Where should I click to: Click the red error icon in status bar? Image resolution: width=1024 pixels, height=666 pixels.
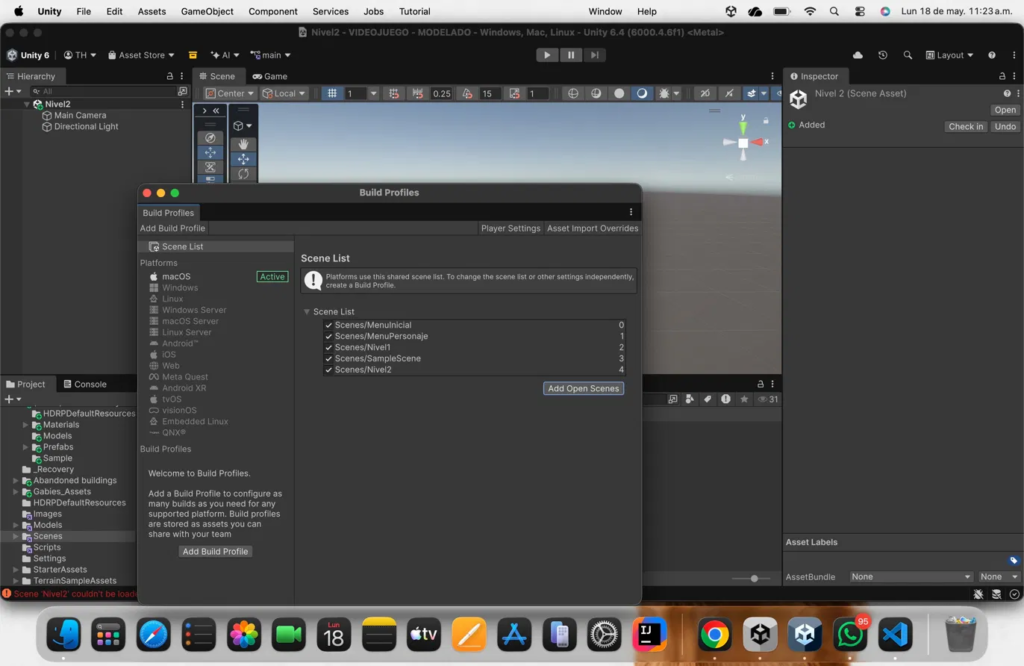click(7, 594)
